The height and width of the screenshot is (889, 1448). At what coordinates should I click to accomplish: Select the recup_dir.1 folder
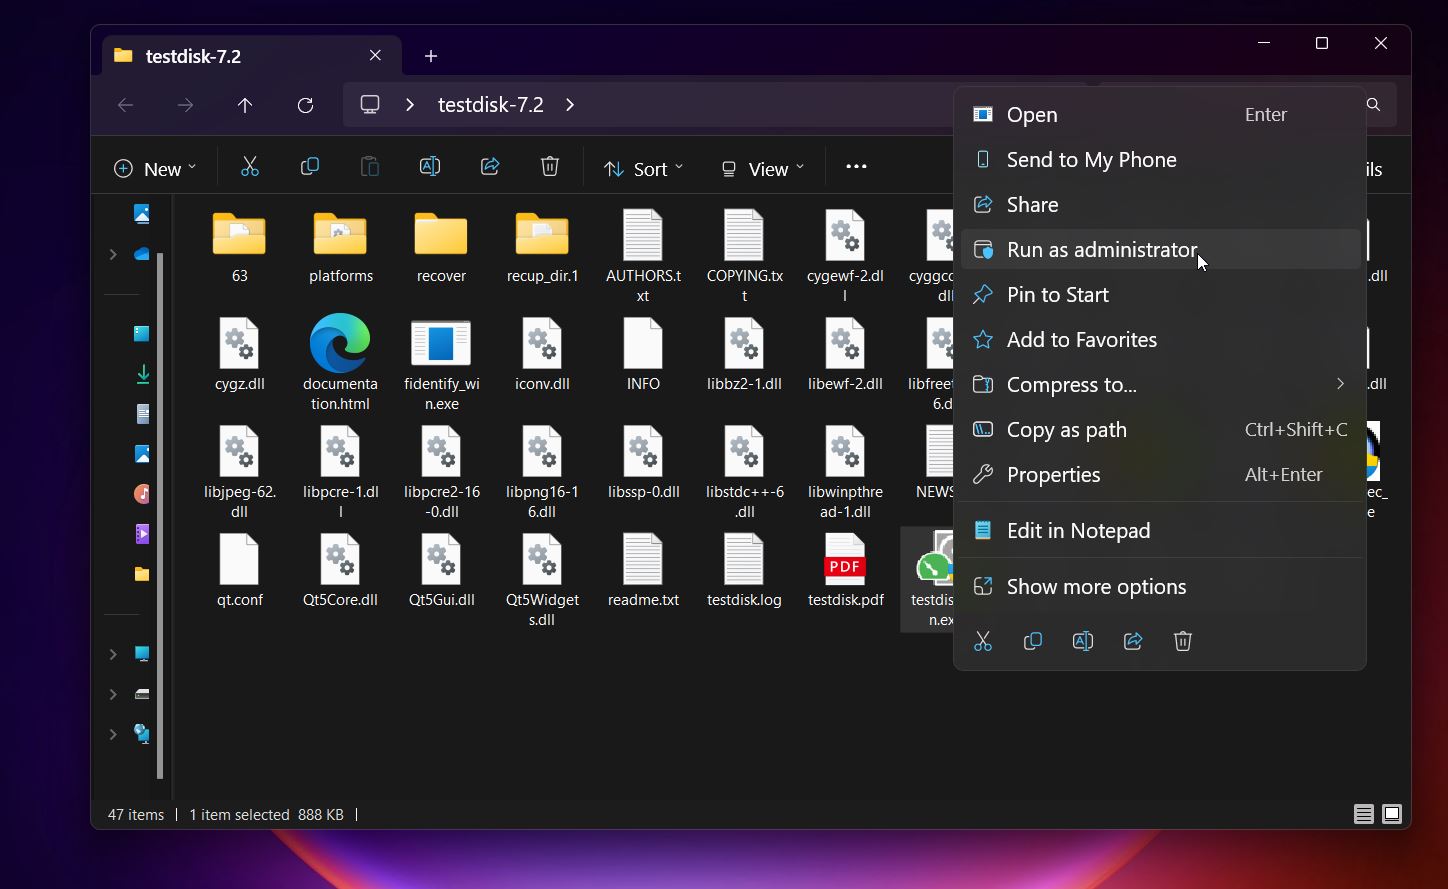coord(542,248)
